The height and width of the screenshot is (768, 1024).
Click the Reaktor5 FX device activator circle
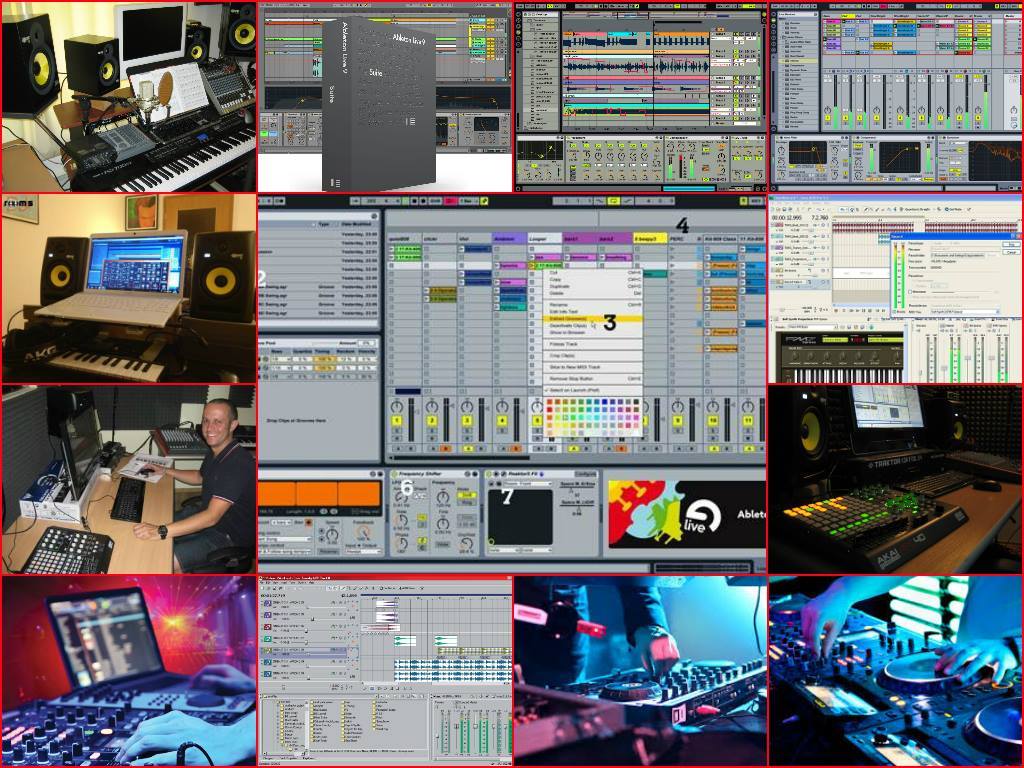489,473
